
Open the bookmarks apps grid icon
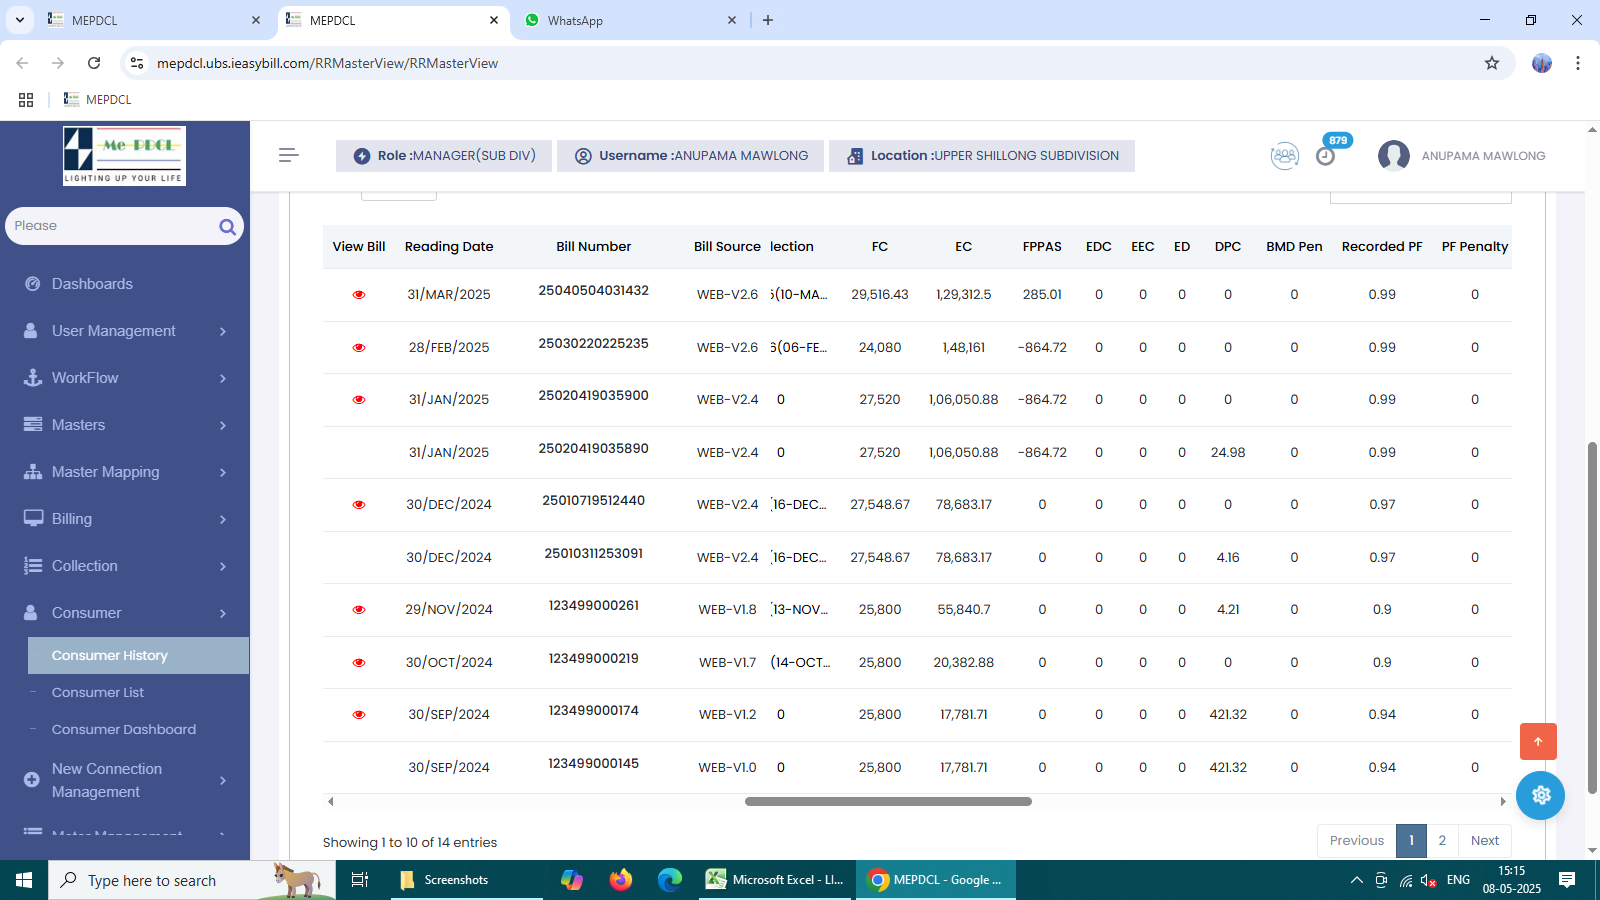coord(26,100)
